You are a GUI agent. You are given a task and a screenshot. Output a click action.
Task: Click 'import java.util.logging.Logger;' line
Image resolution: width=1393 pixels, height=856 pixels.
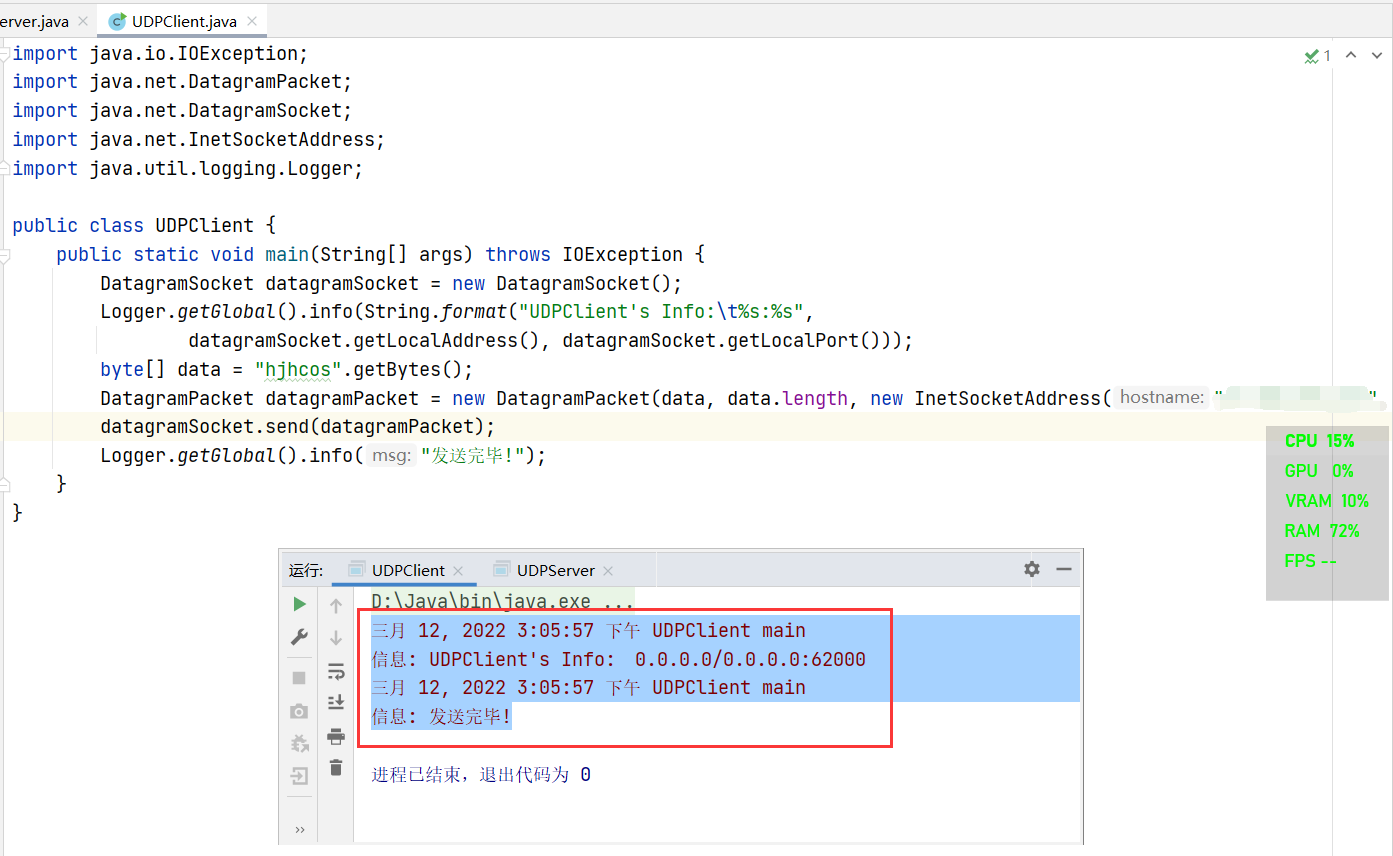click(188, 169)
